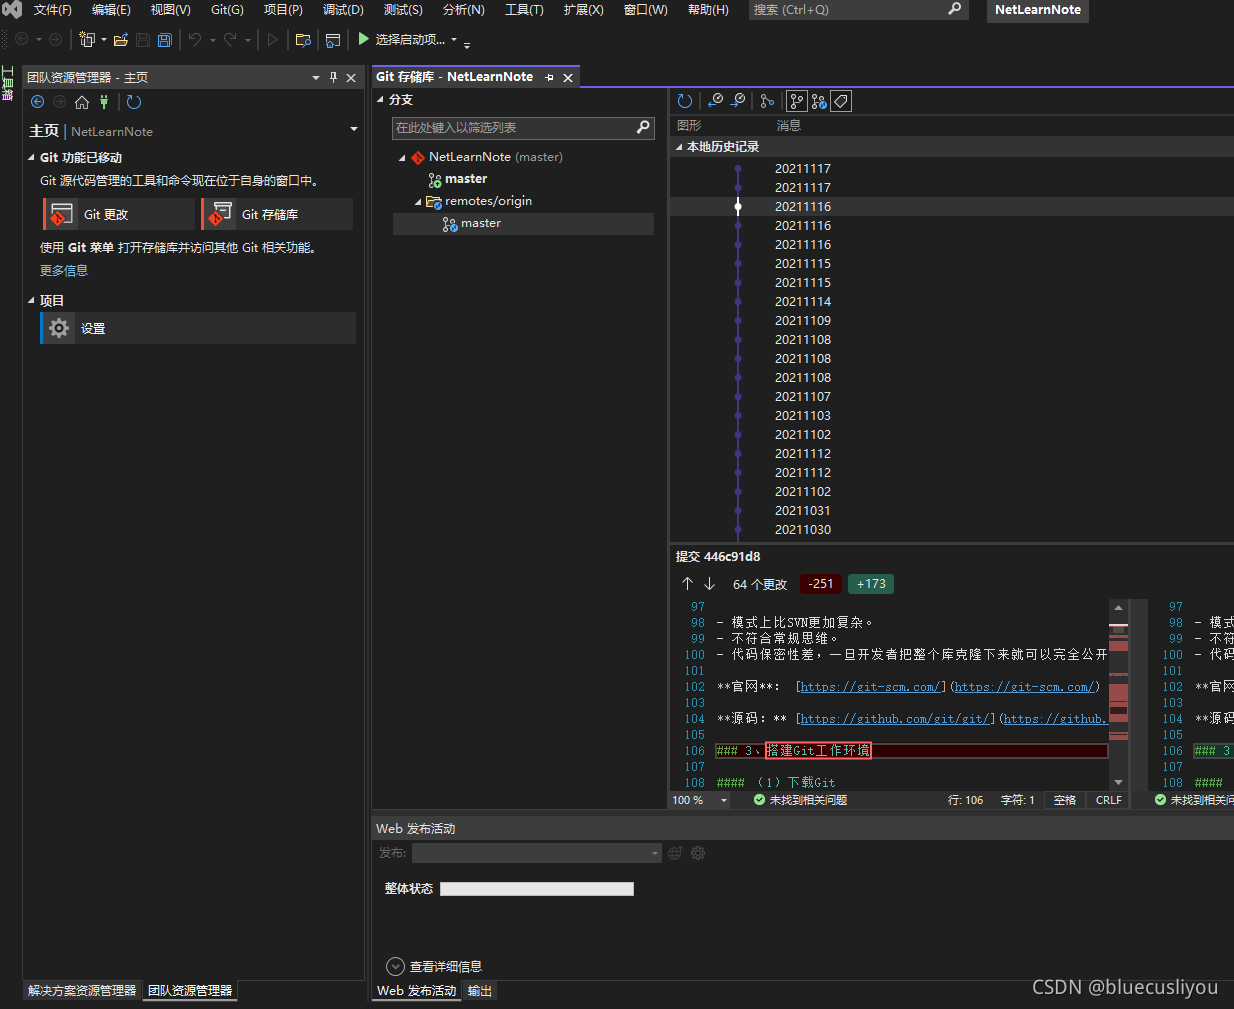Click Open File icon in main toolbar
Screen dimensions: 1234x1009
pyautogui.click(x=121, y=40)
